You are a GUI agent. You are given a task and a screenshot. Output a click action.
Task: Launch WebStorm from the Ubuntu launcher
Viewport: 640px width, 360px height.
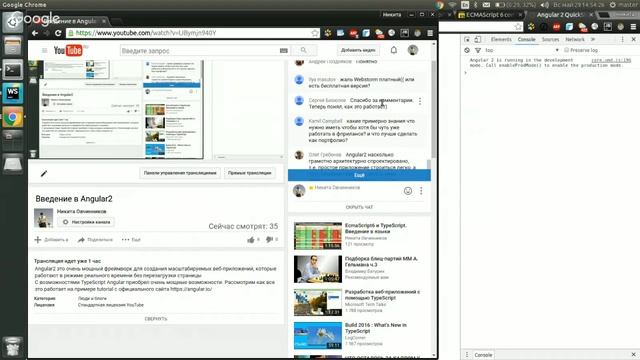point(13,93)
